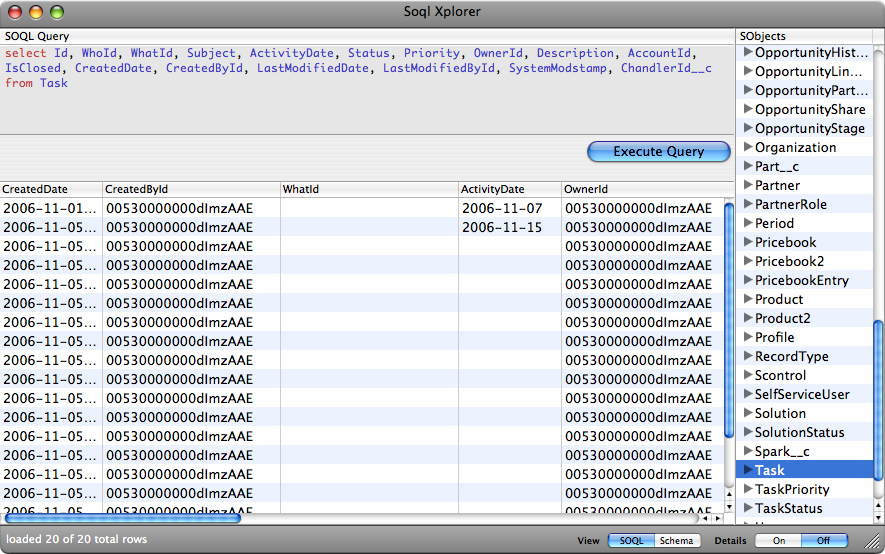Expand the Organization object
Screen dimensions: 885x554
coord(748,147)
